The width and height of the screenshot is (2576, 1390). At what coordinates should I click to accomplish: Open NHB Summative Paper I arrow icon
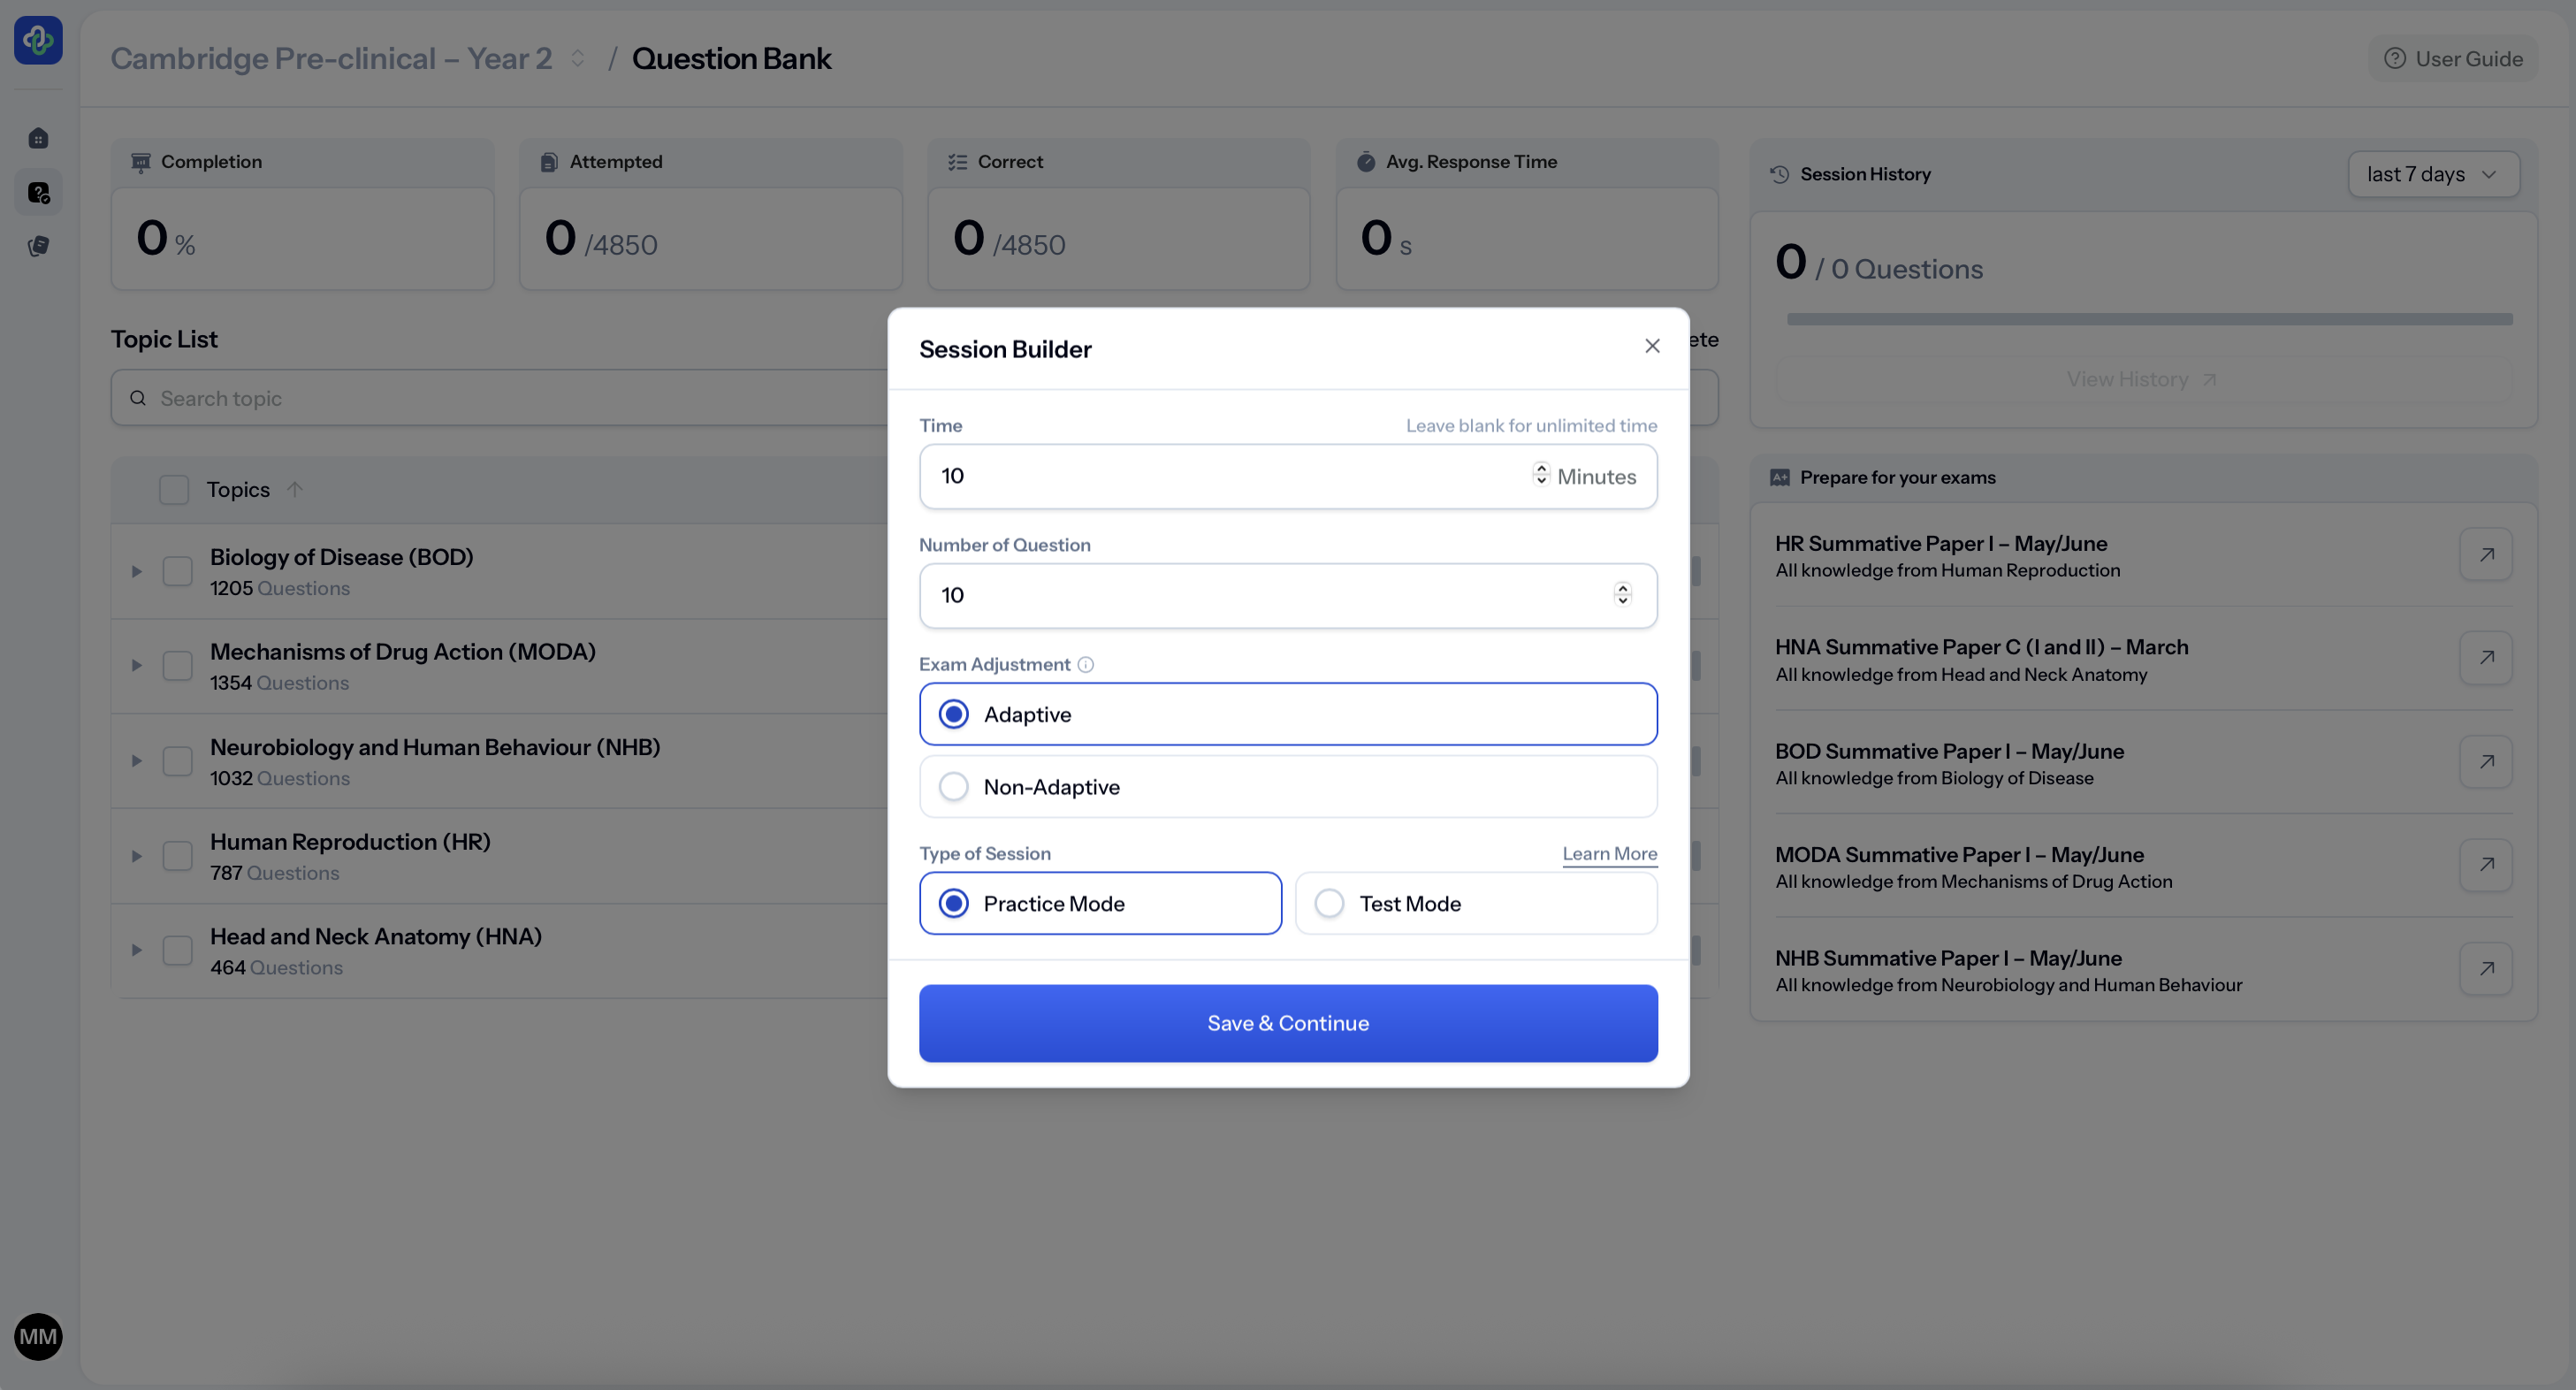pyautogui.click(x=2486, y=968)
